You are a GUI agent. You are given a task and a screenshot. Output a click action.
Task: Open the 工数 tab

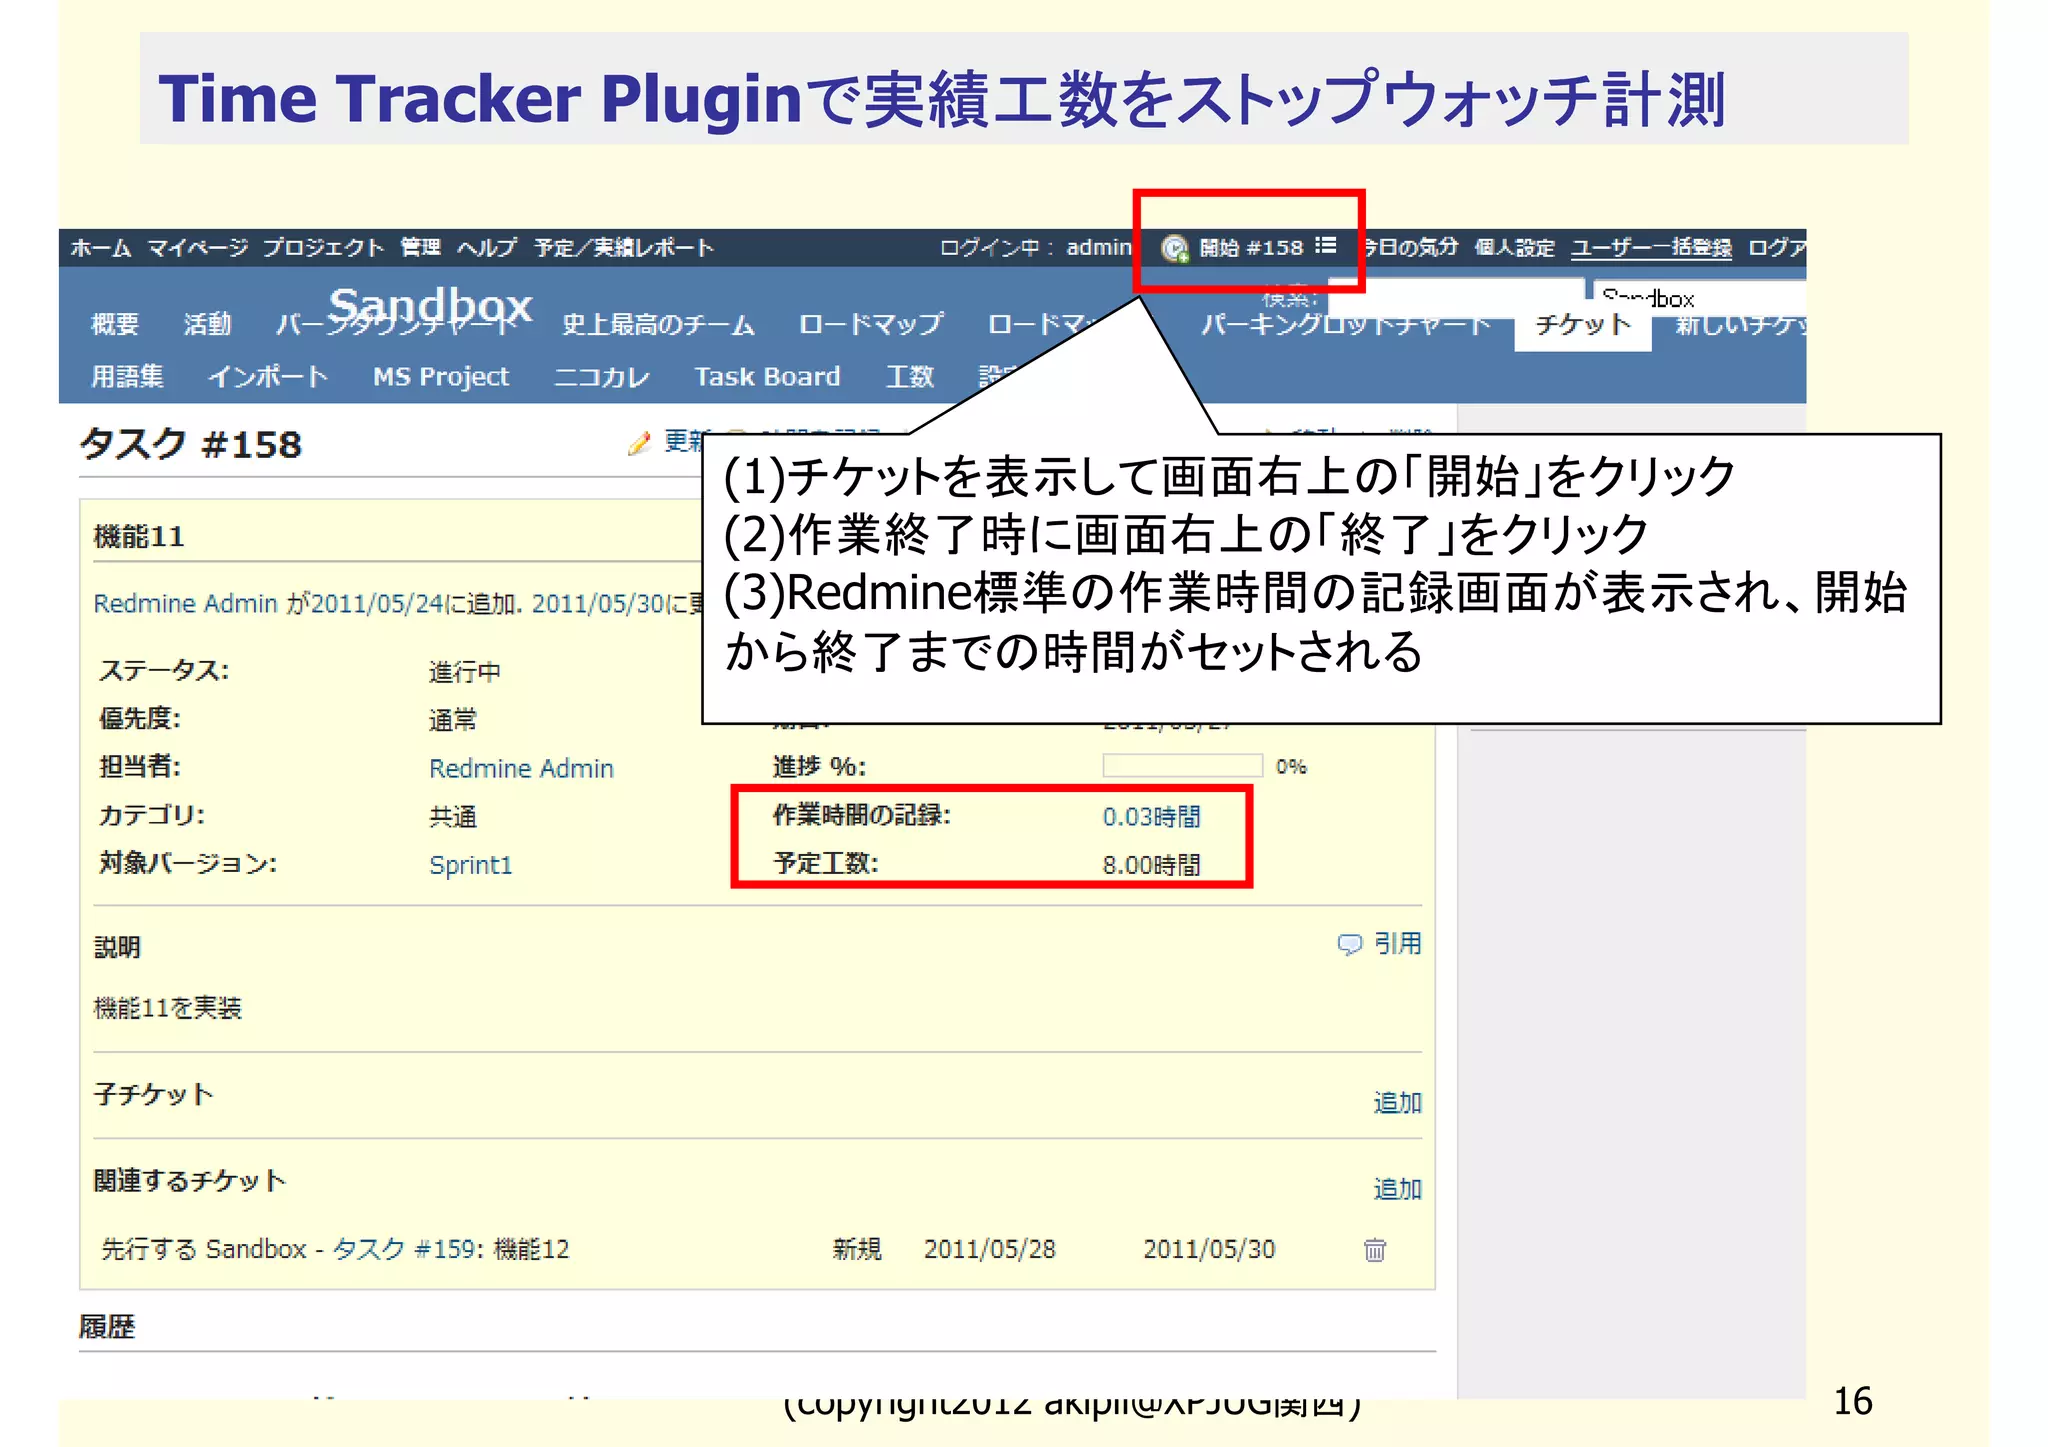(910, 376)
